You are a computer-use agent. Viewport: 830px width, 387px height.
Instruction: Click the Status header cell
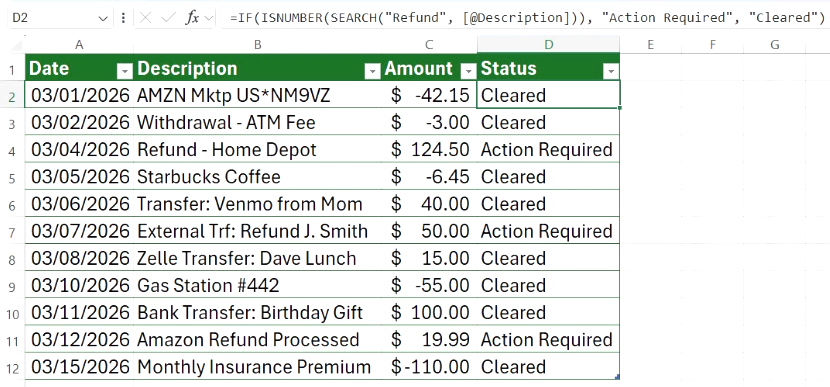point(548,68)
